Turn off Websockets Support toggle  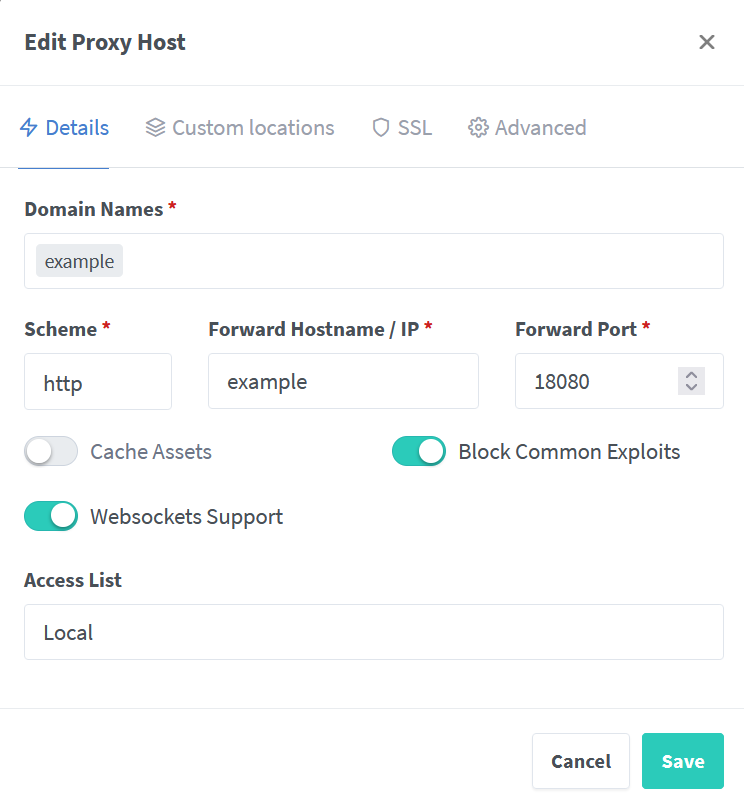51,516
